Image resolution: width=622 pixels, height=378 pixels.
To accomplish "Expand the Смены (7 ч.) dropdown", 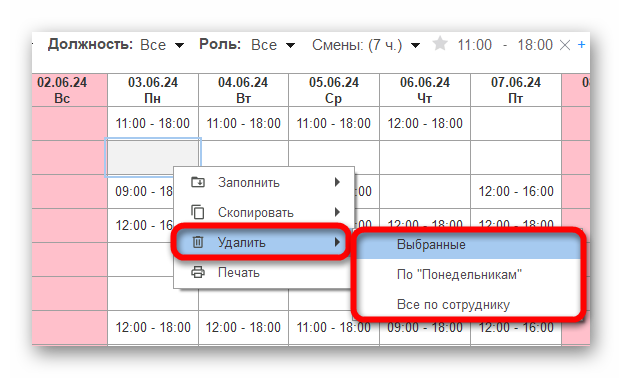I will coord(415,46).
